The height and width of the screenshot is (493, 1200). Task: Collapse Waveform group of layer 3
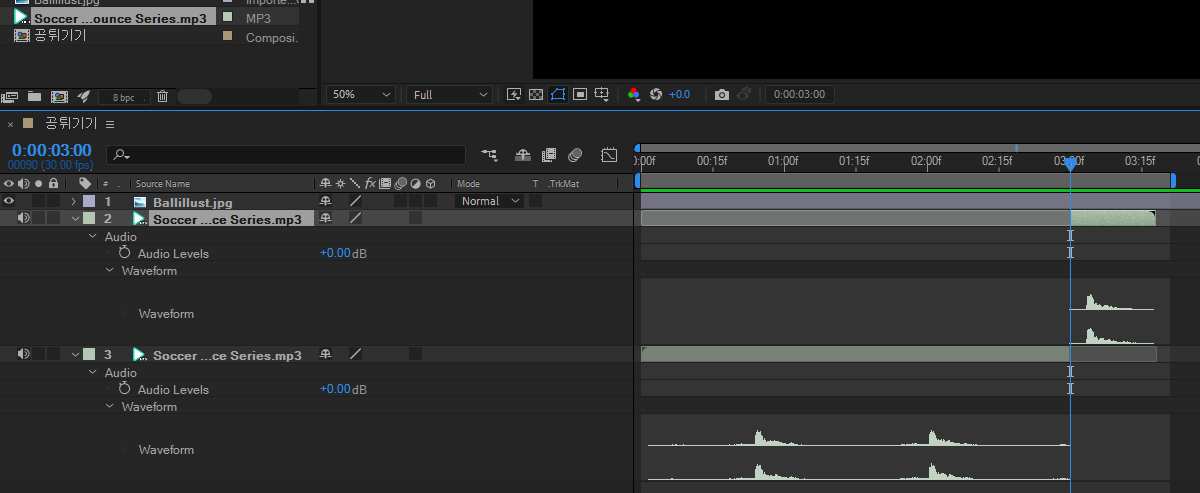tap(110, 407)
